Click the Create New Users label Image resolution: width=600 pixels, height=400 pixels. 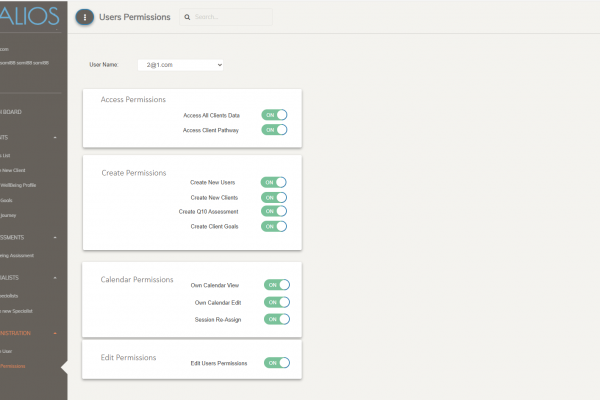point(213,183)
